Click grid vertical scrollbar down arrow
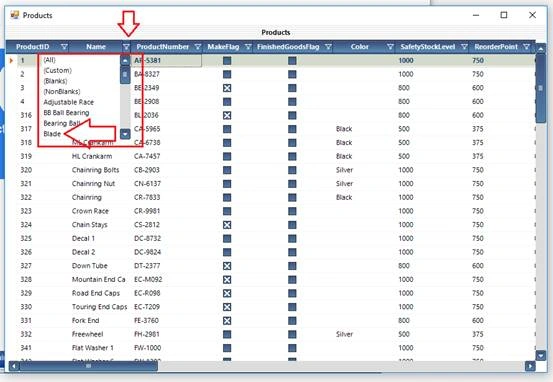Viewport: 553px width, 382px height. pyautogui.click(x=540, y=356)
